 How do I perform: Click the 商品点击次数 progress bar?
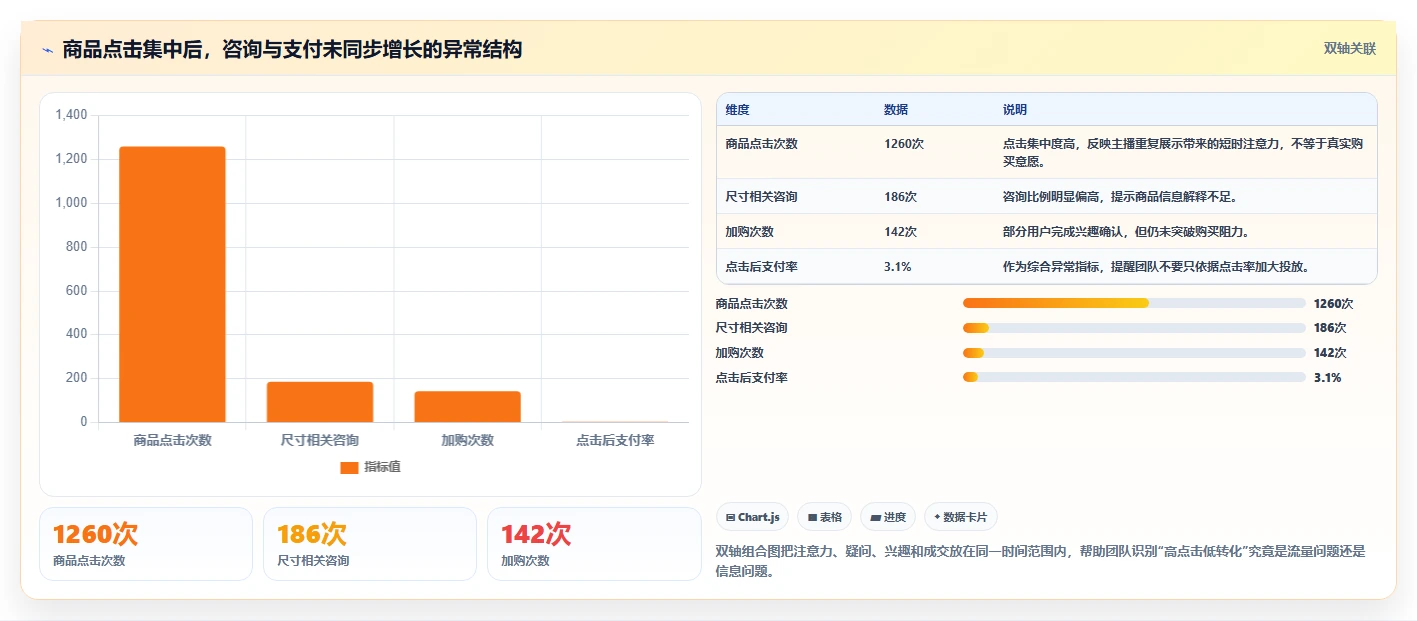coord(1134,303)
